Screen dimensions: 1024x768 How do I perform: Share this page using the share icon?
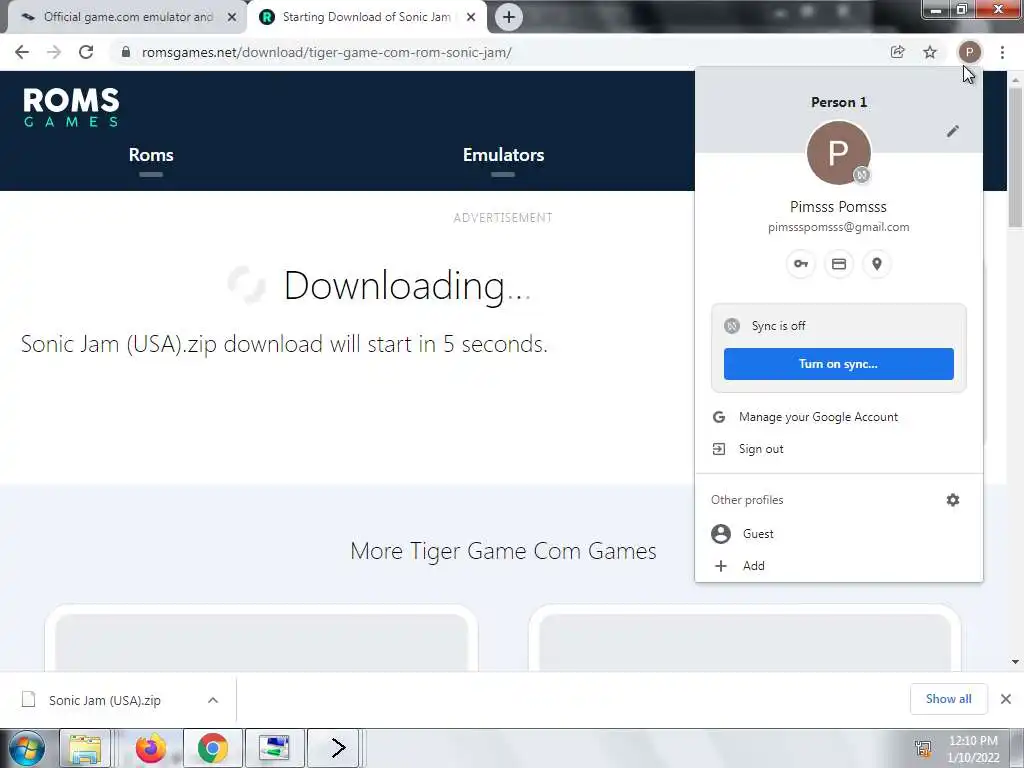coord(898,52)
